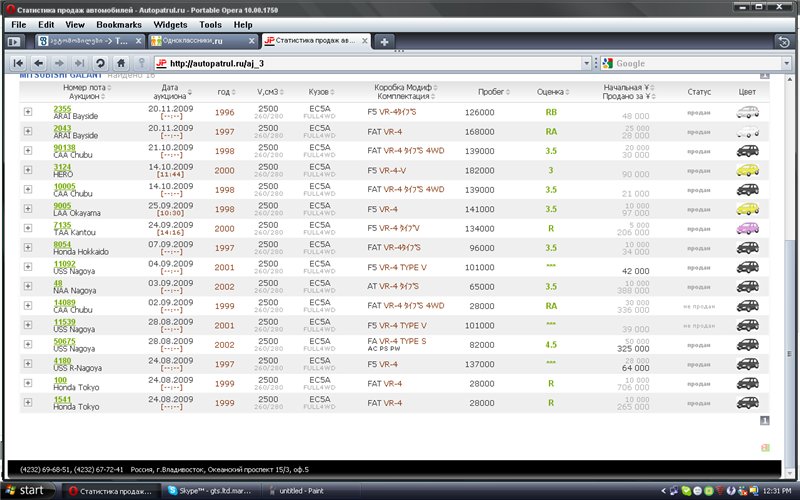Switch to the Статистика продаж tab
Viewport: 800px width, 500px height.
tap(316, 41)
